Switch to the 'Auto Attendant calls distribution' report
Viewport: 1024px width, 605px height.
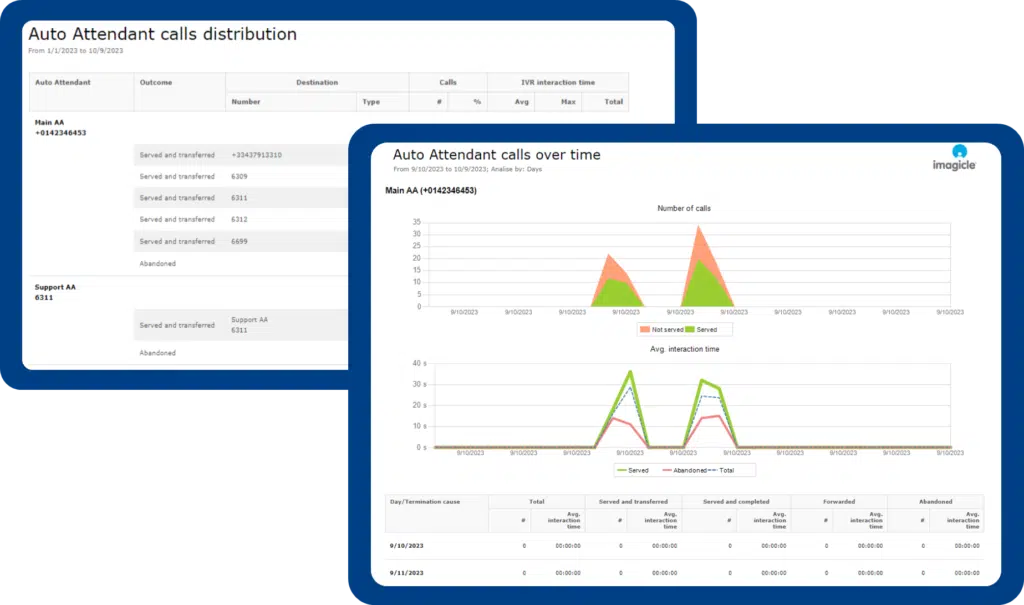[164, 33]
